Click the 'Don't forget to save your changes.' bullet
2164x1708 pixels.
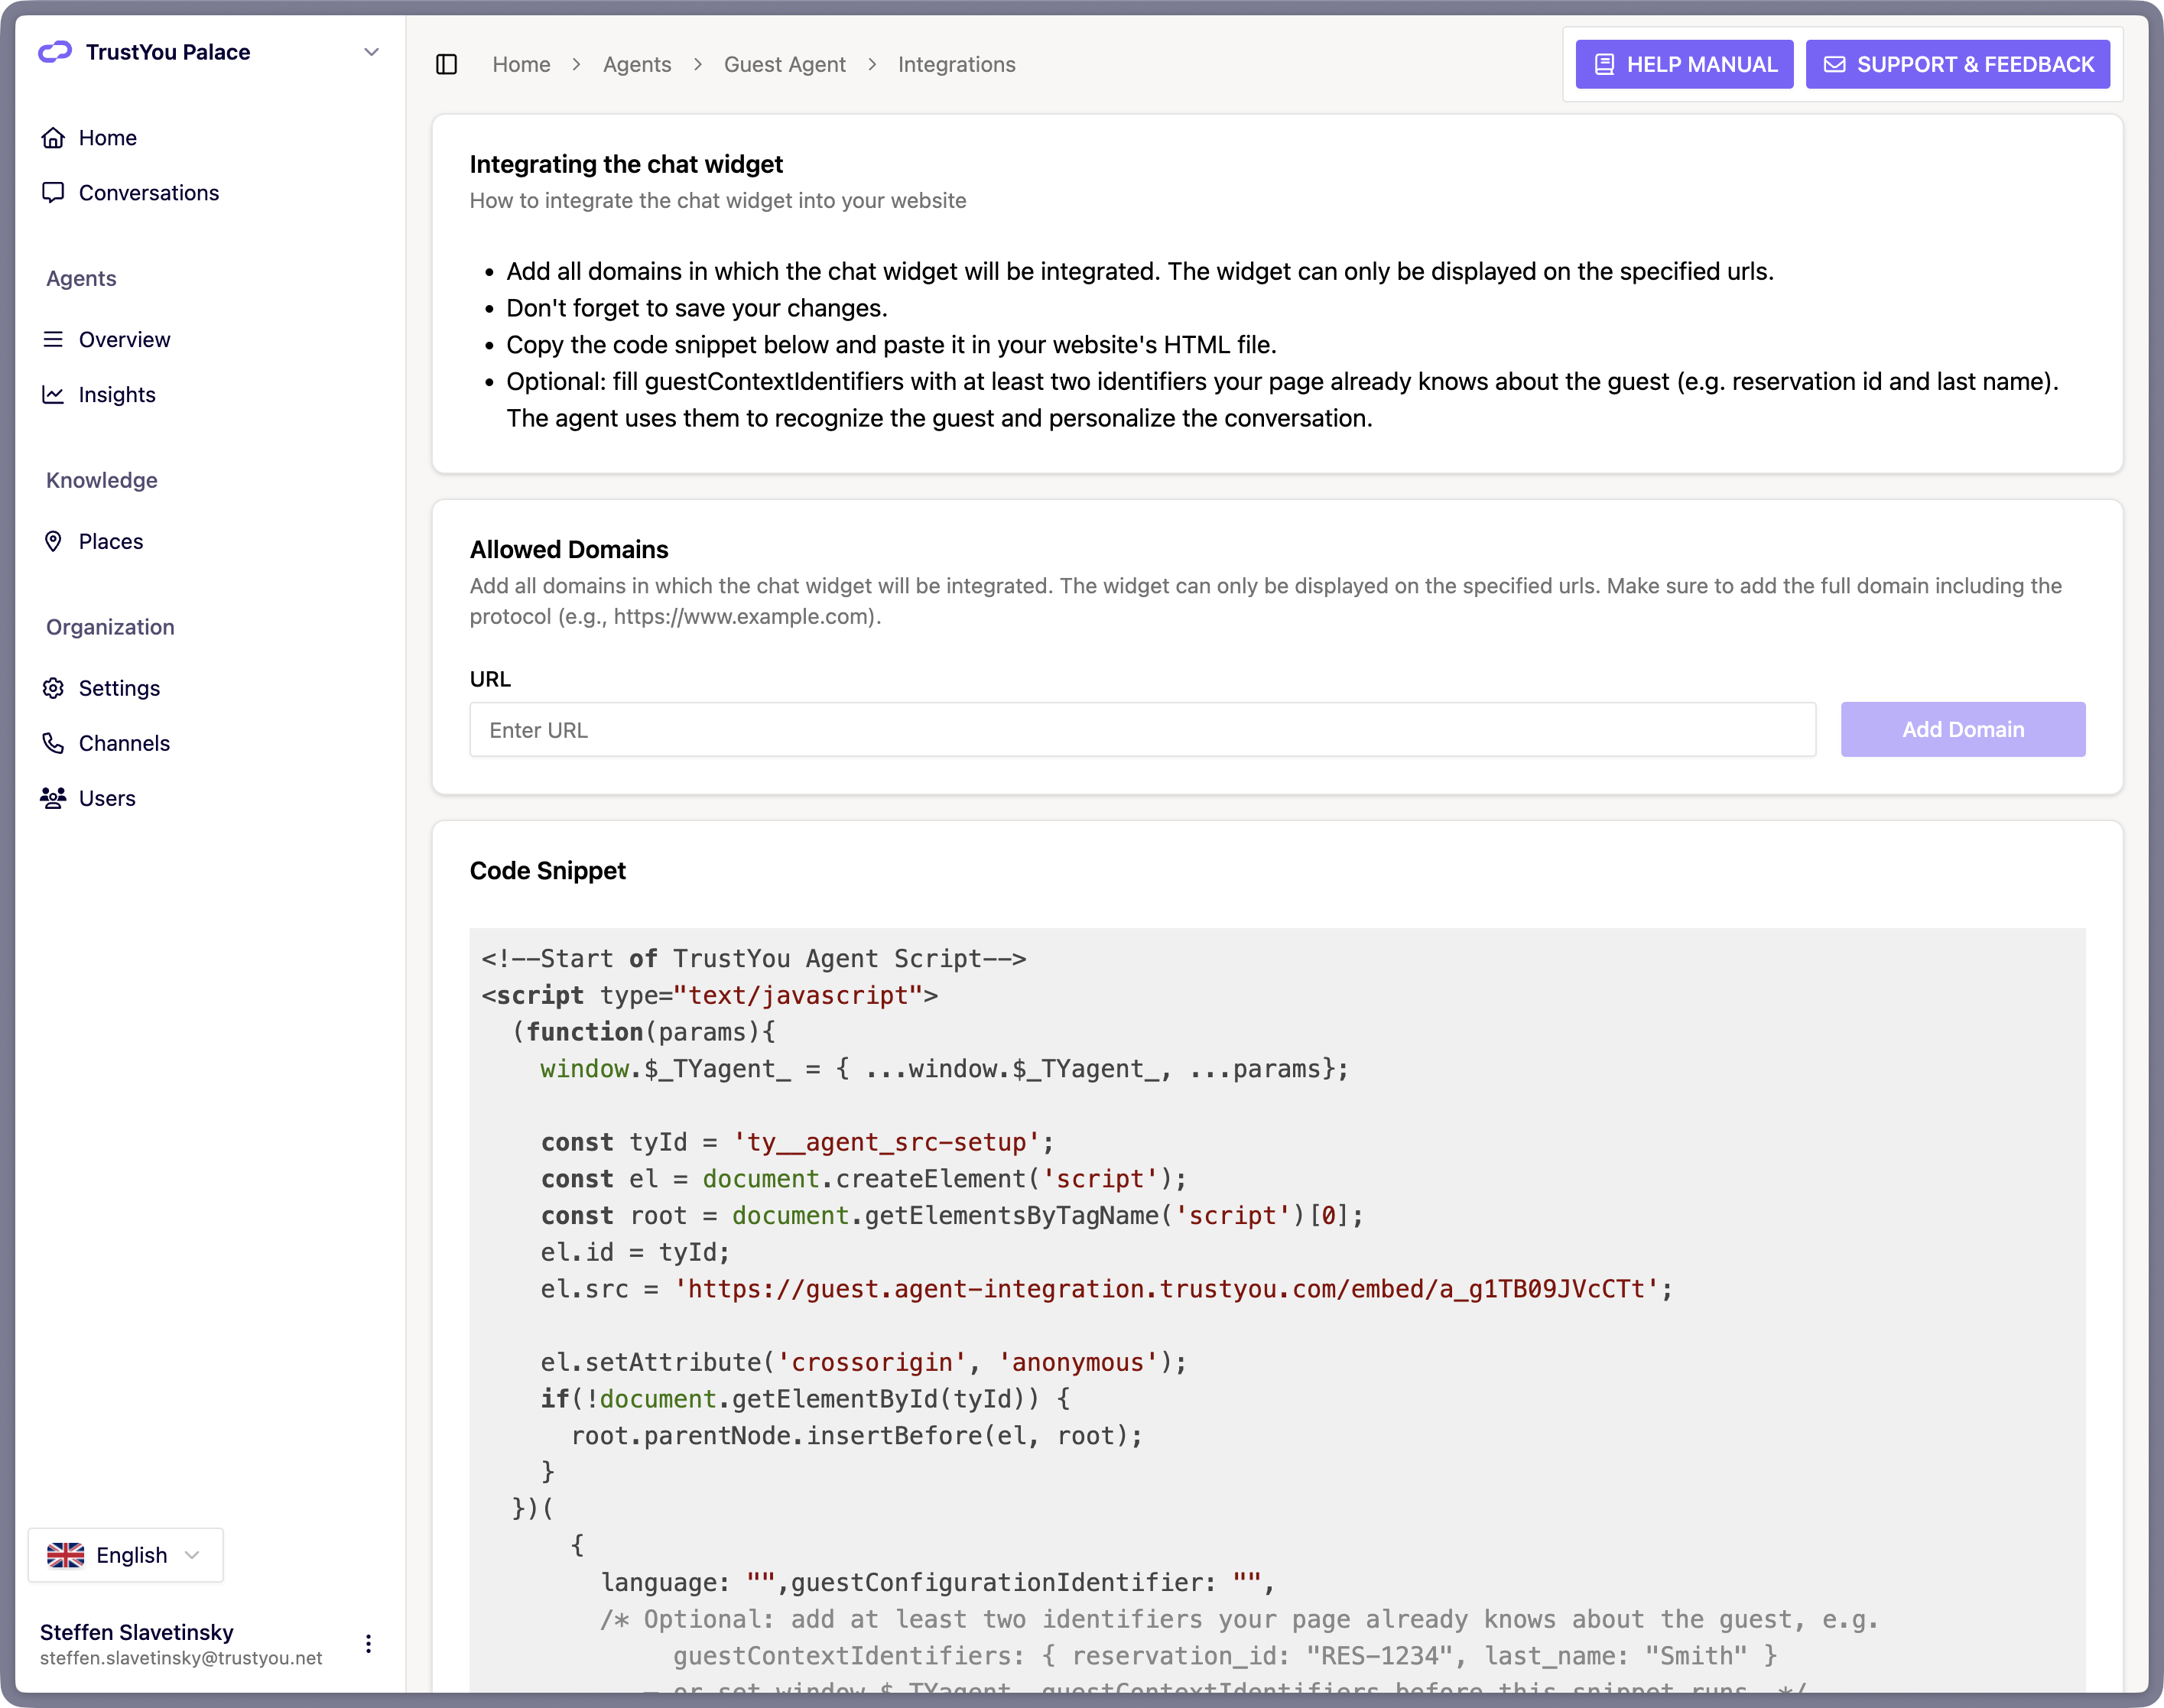(697, 309)
